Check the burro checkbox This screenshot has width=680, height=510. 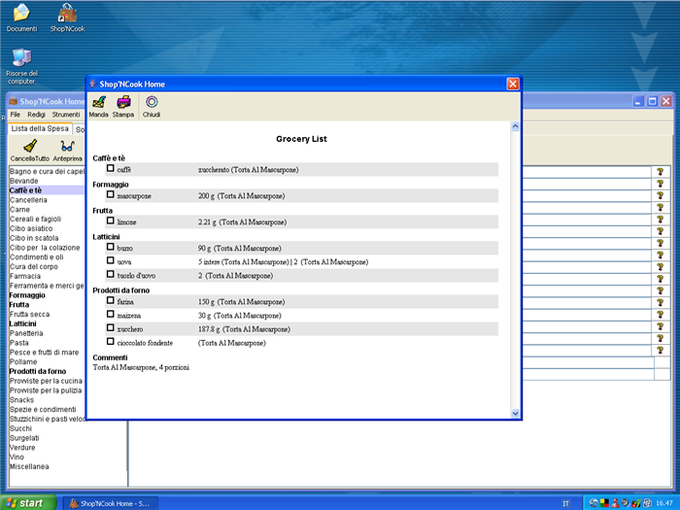(x=111, y=247)
